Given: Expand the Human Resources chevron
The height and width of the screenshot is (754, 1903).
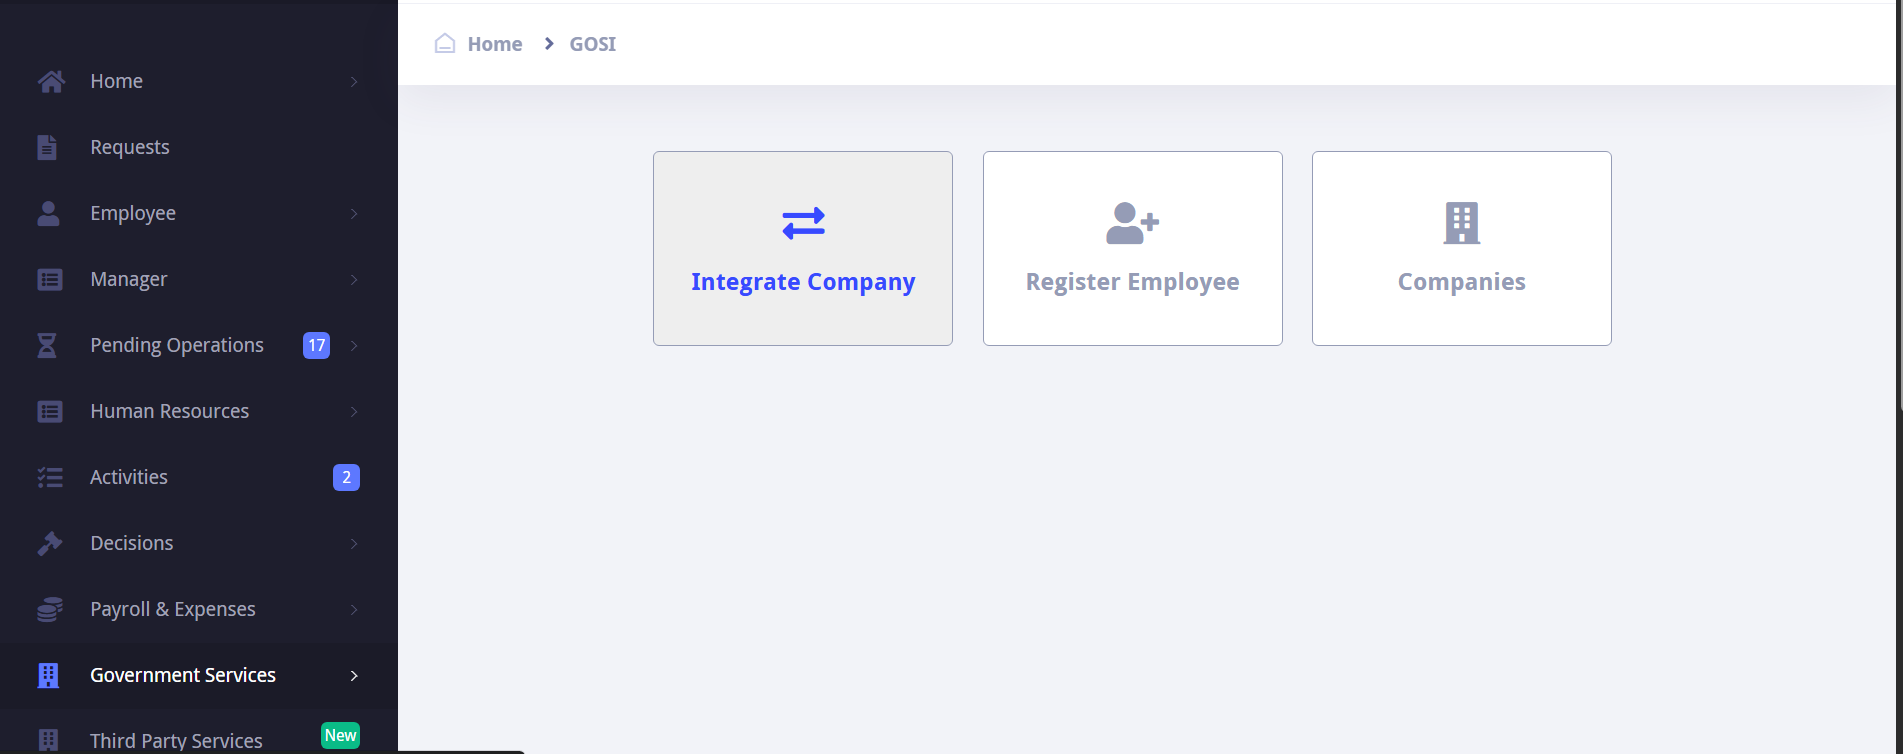Looking at the screenshot, I should click(x=354, y=411).
